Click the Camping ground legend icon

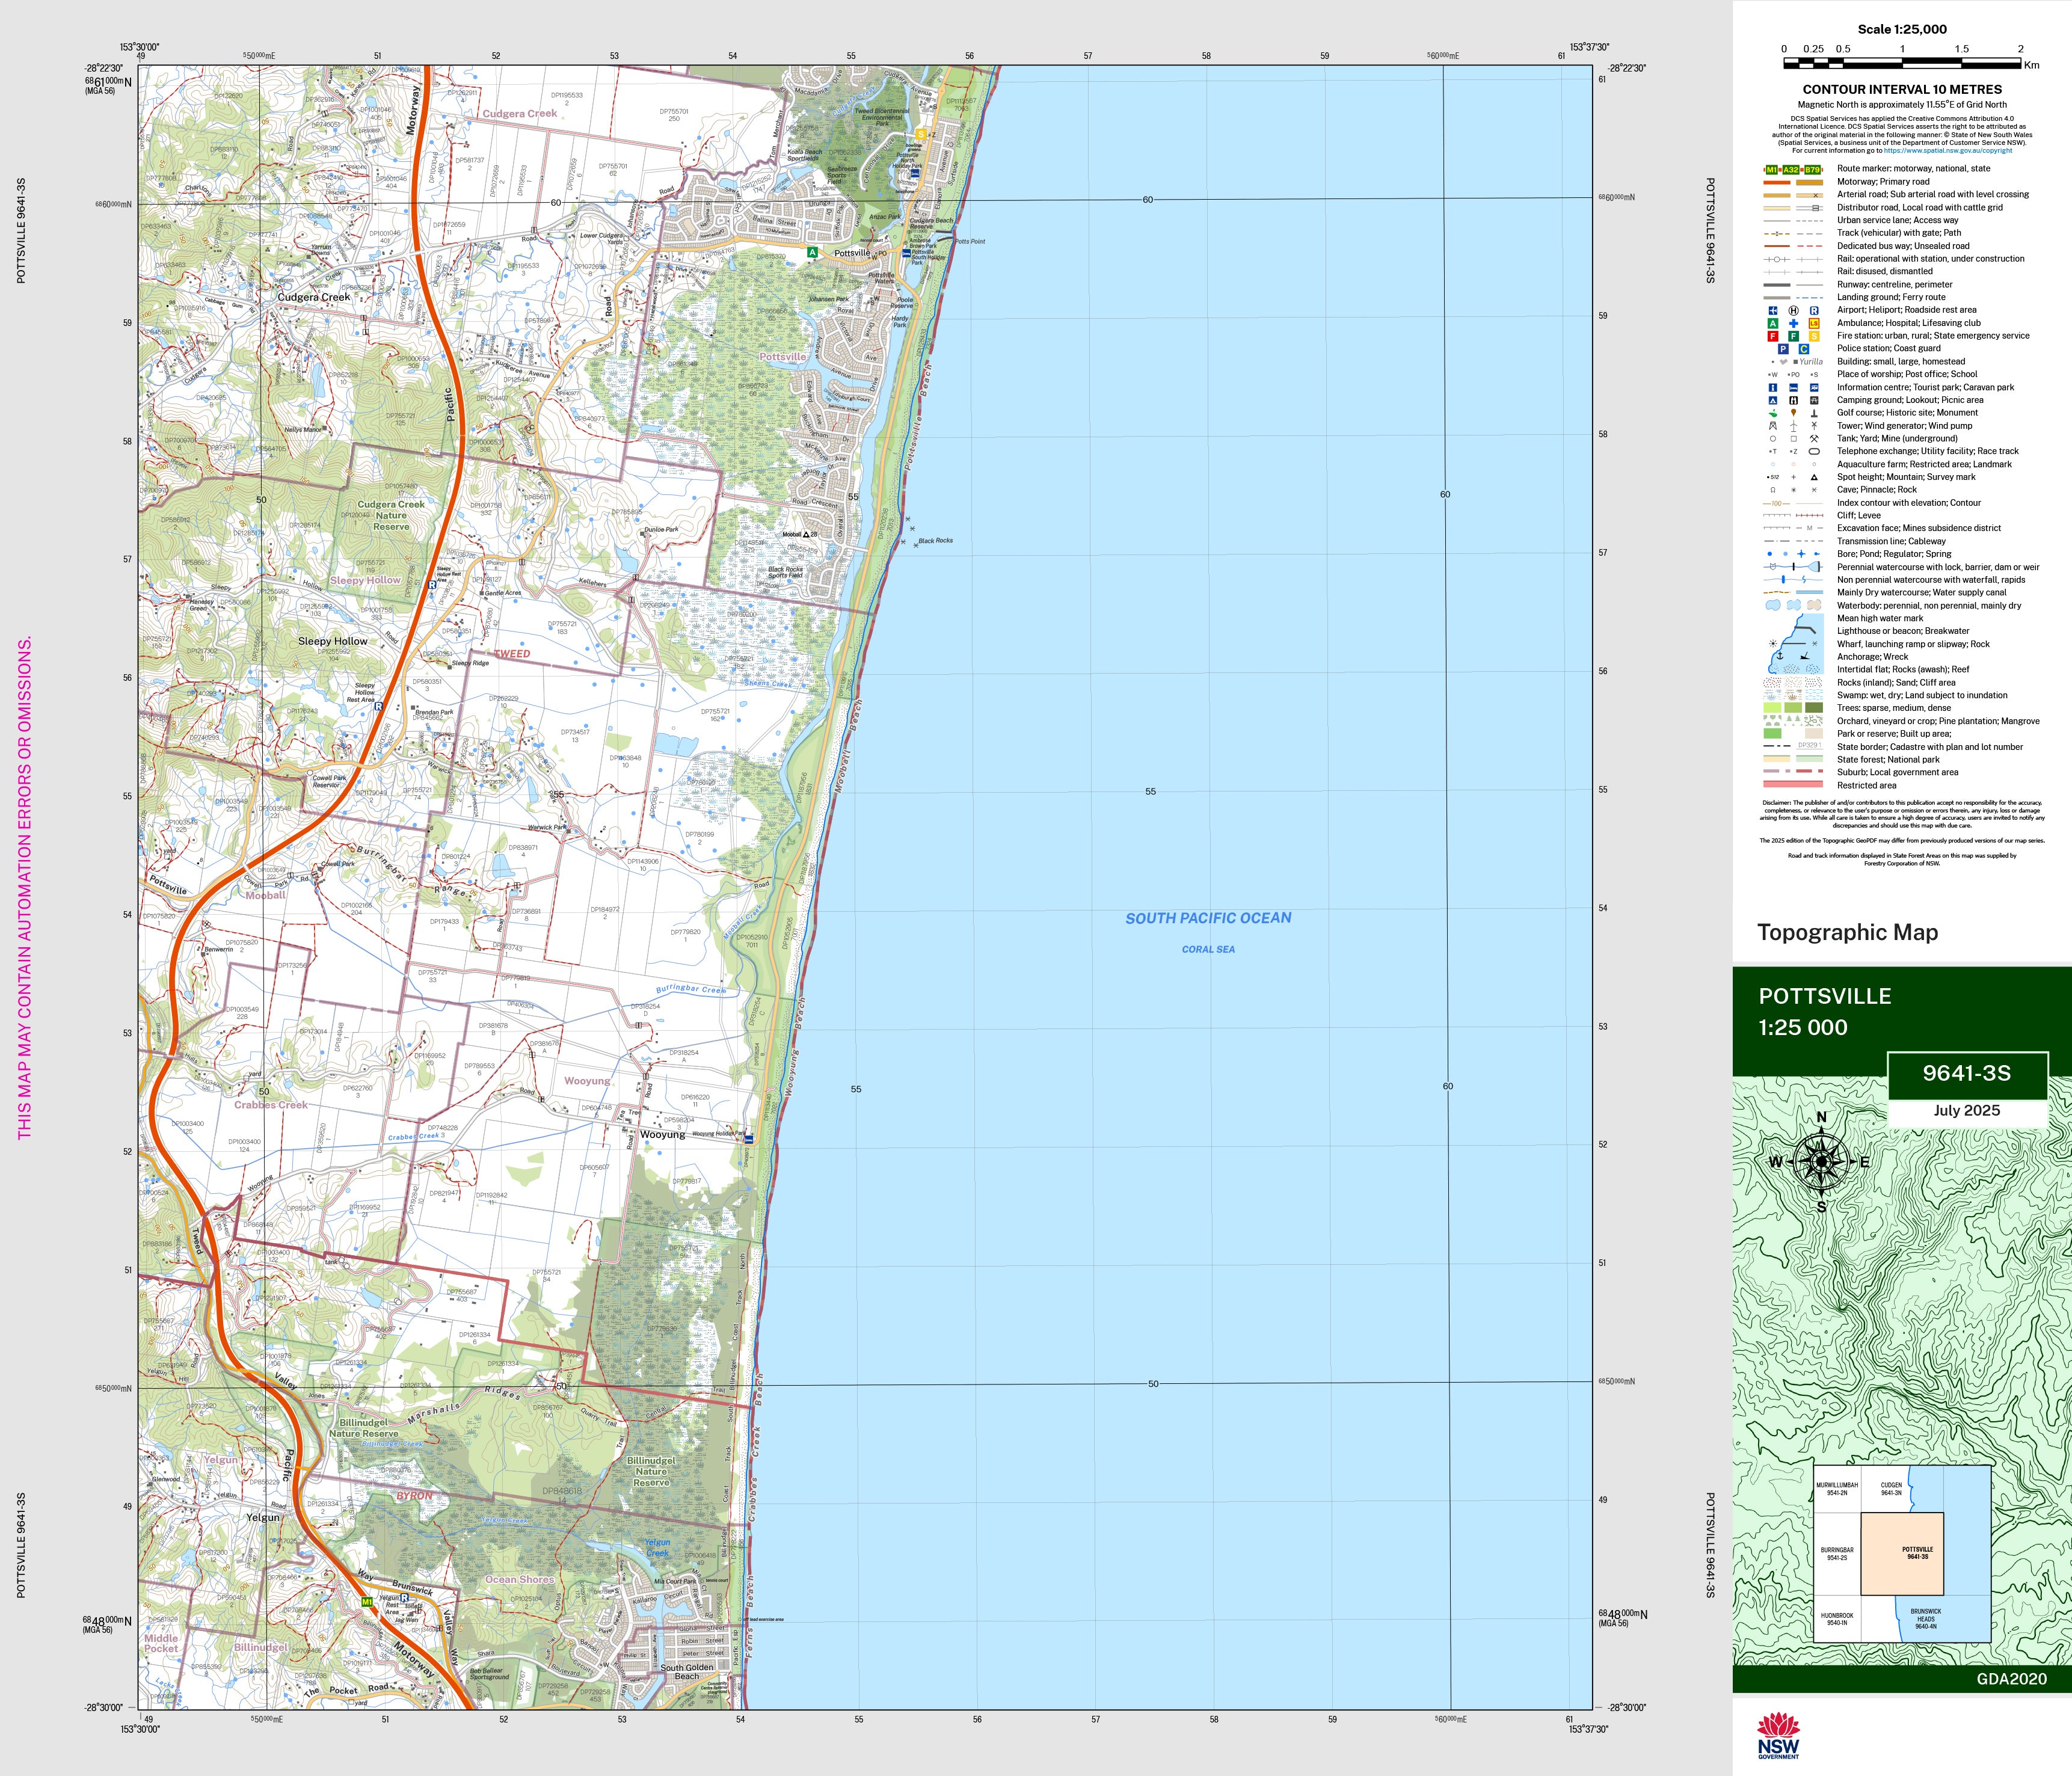(1773, 401)
